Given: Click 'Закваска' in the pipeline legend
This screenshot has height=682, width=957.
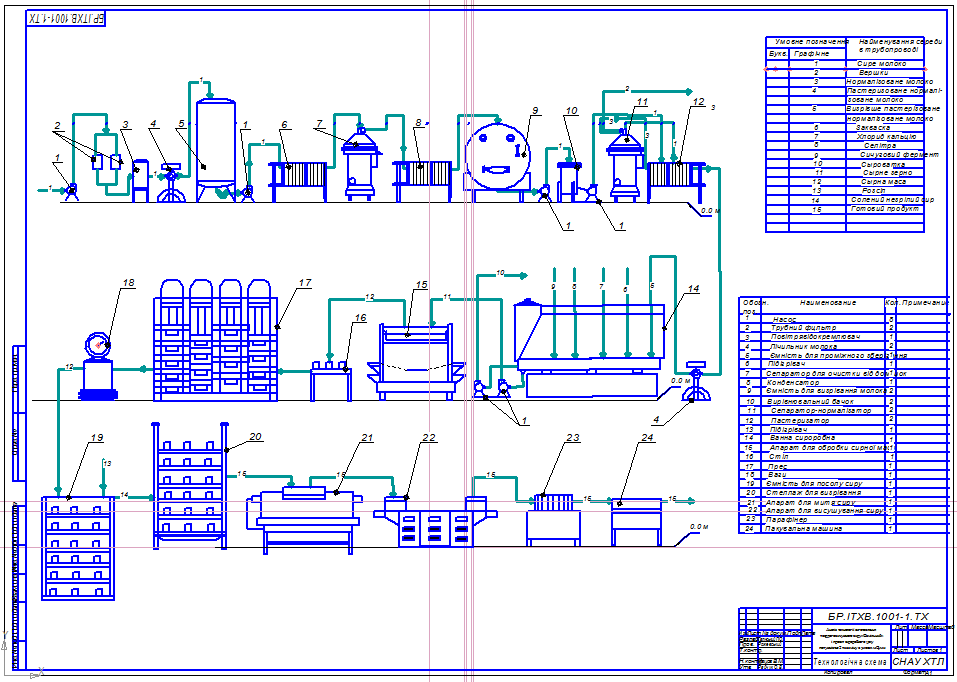Looking at the screenshot, I should [872, 128].
